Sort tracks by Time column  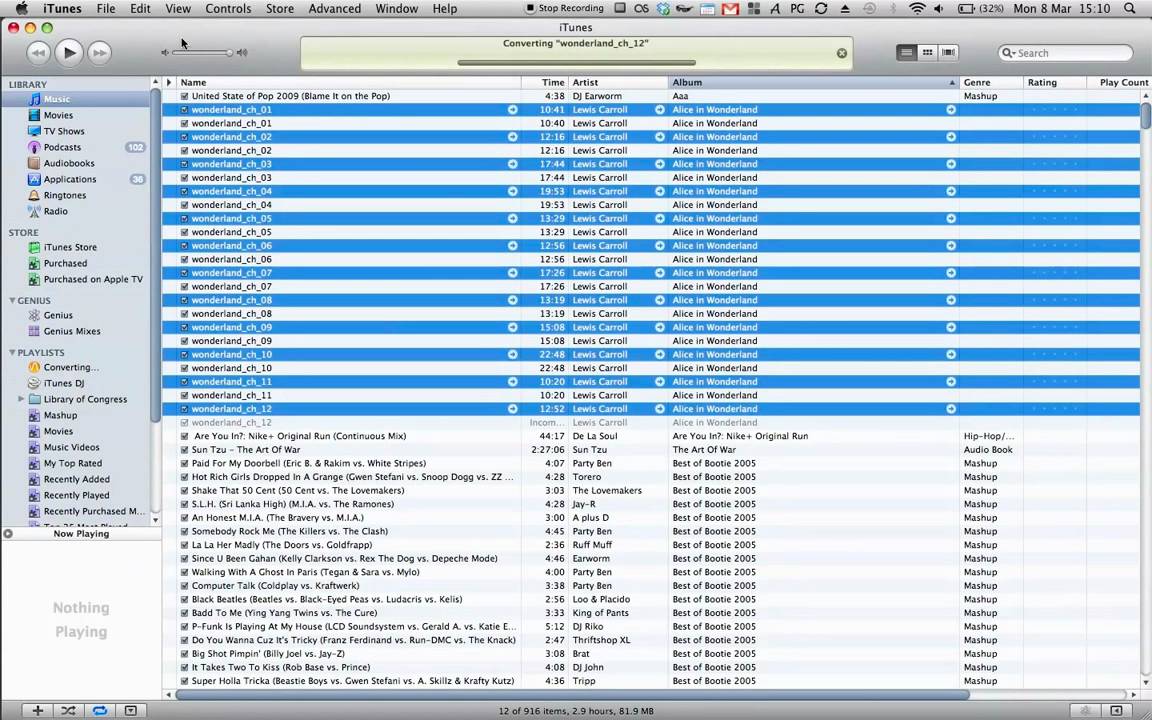(545, 82)
